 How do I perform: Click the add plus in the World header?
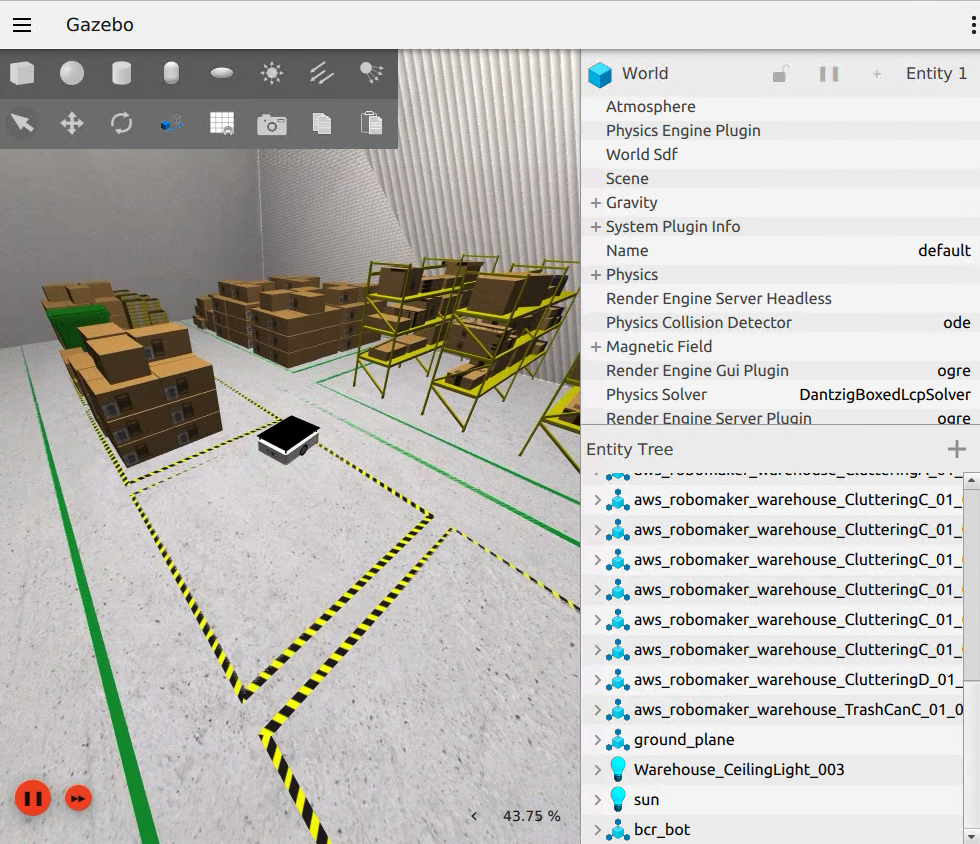[x=877, y=74]
